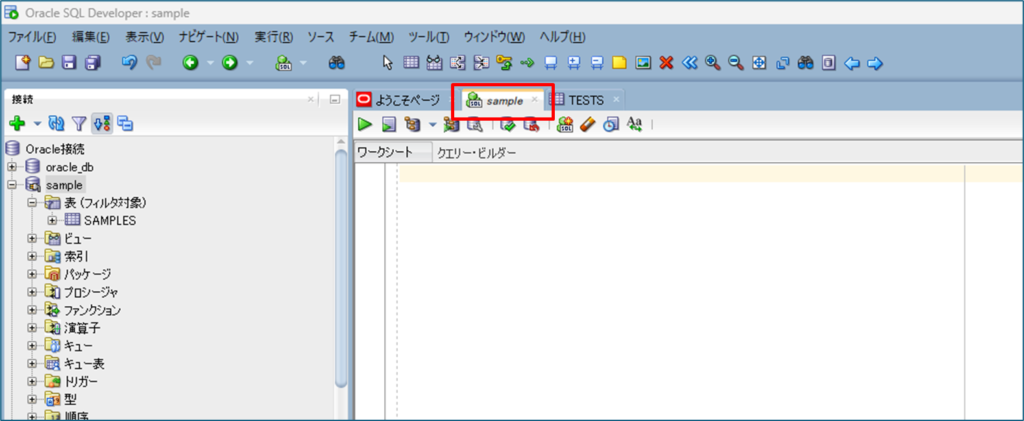
Task: Click the red X delete icon
Action: (x=666, y=62)
